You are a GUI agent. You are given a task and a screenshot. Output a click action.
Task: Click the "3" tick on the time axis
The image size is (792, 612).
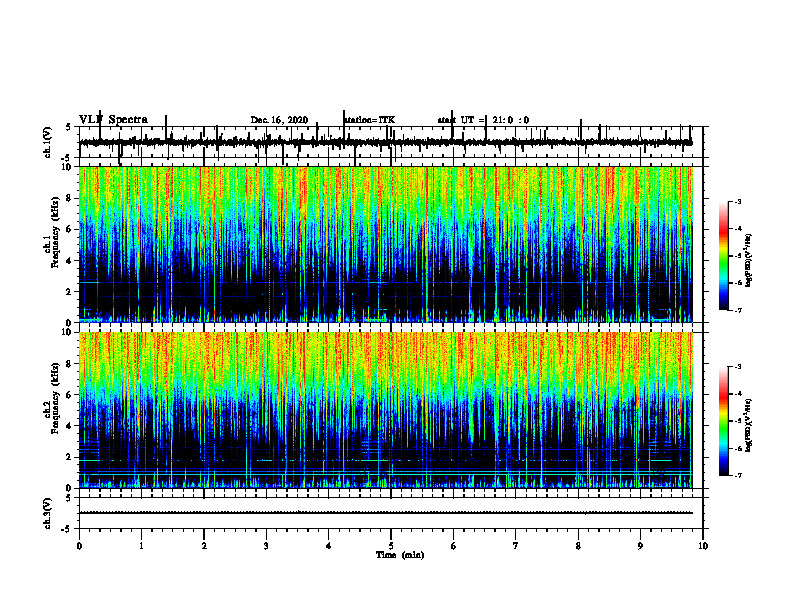coord(266,546)
